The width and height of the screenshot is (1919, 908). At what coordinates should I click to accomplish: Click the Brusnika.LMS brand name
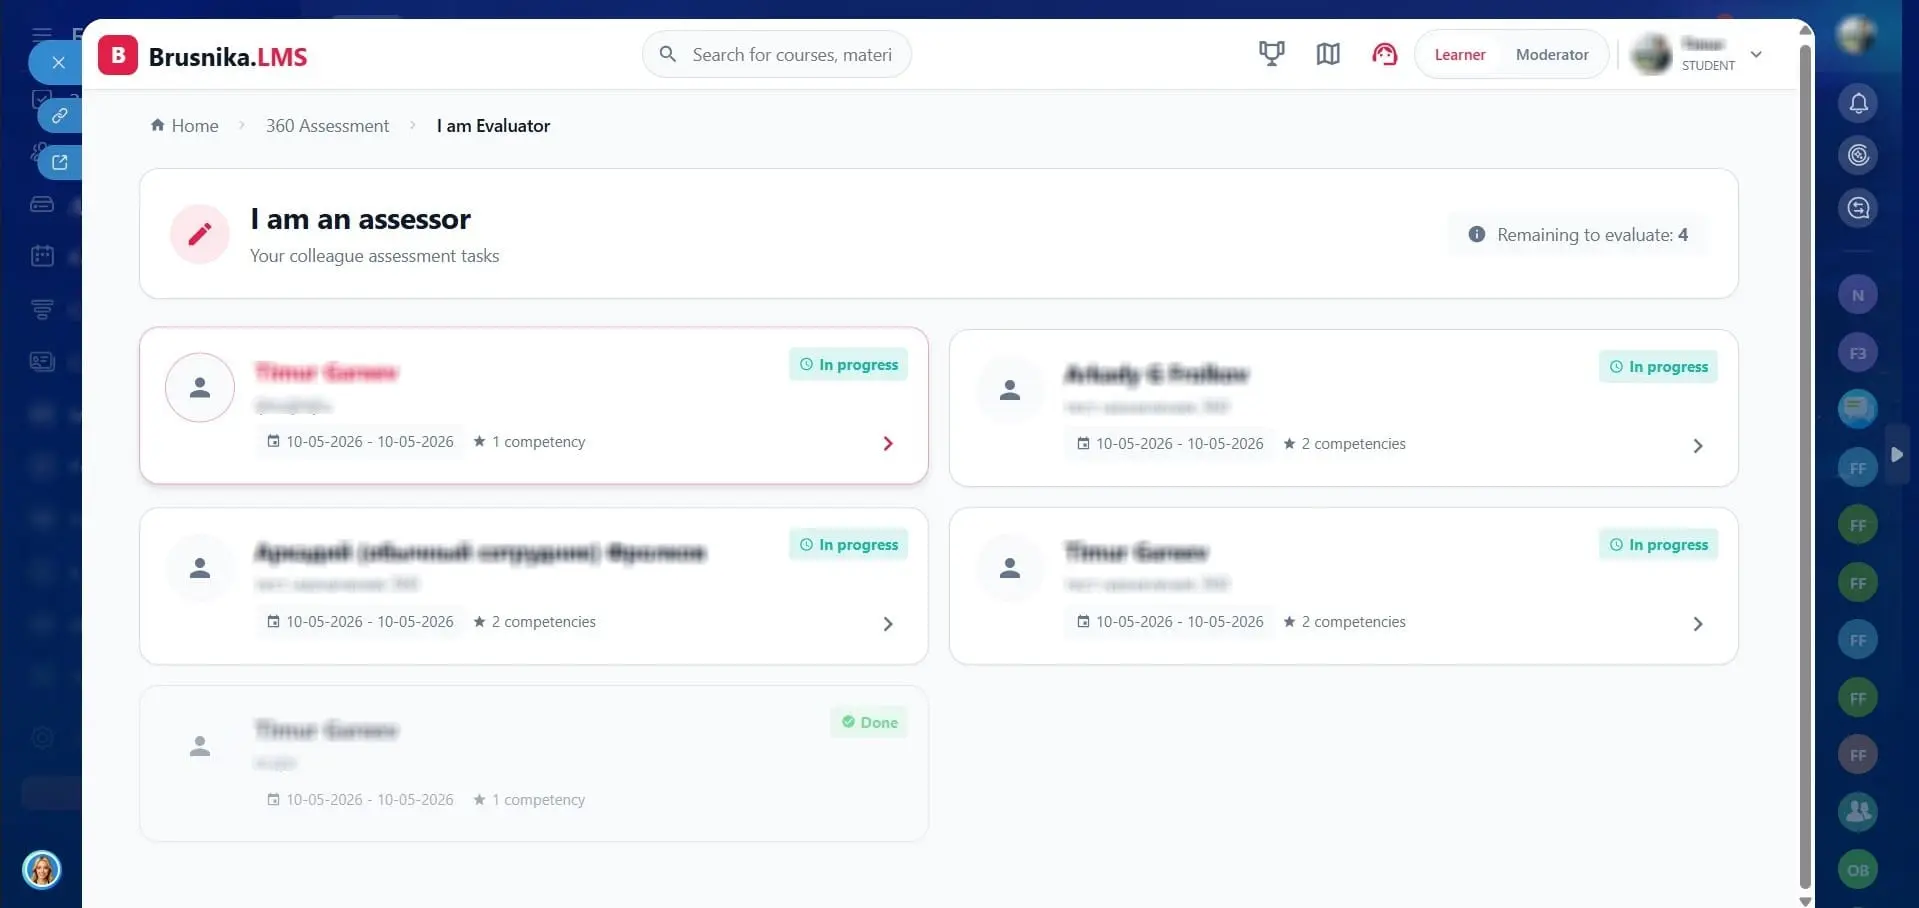(228, 57)
